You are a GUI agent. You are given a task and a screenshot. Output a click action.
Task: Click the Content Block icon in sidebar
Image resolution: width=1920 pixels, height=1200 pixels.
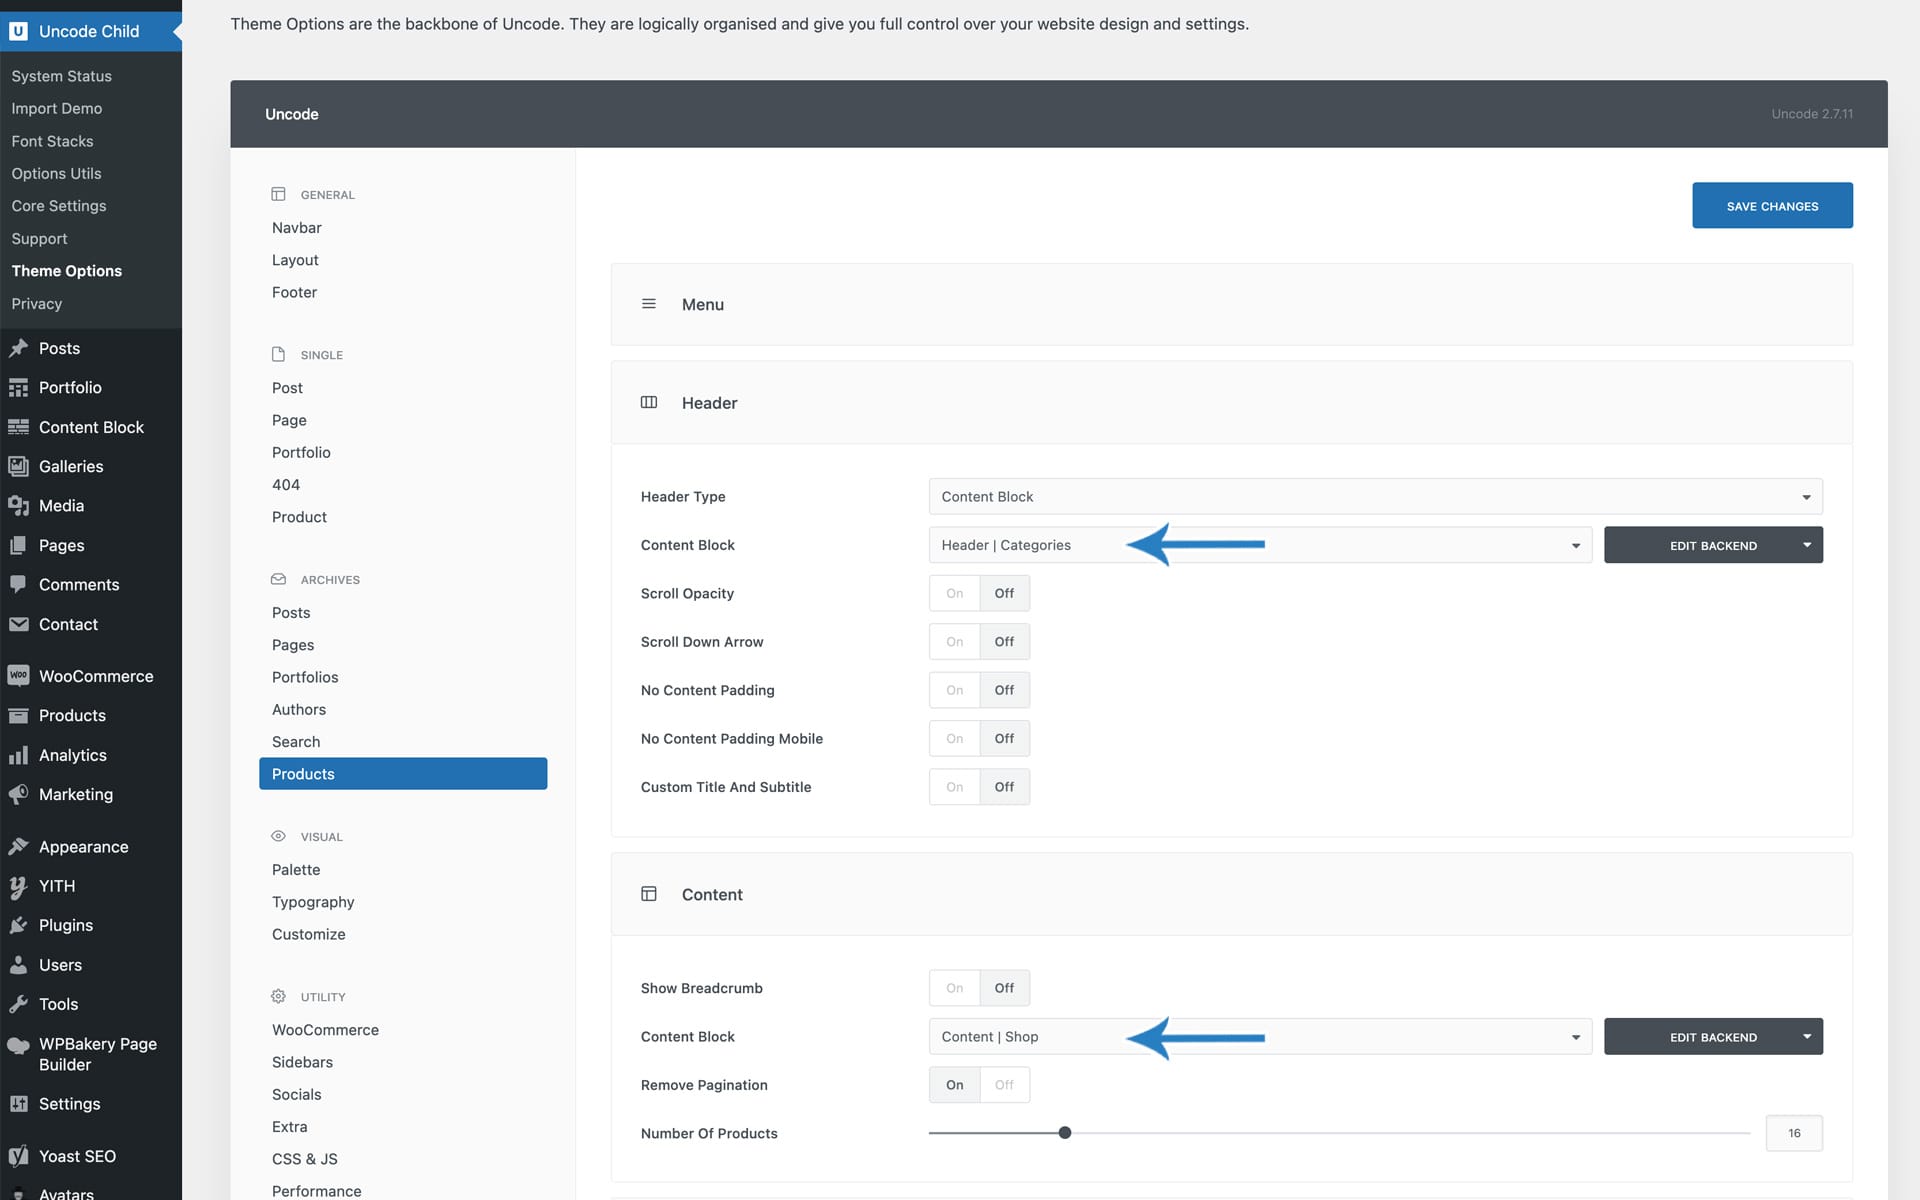pos(18,427)
